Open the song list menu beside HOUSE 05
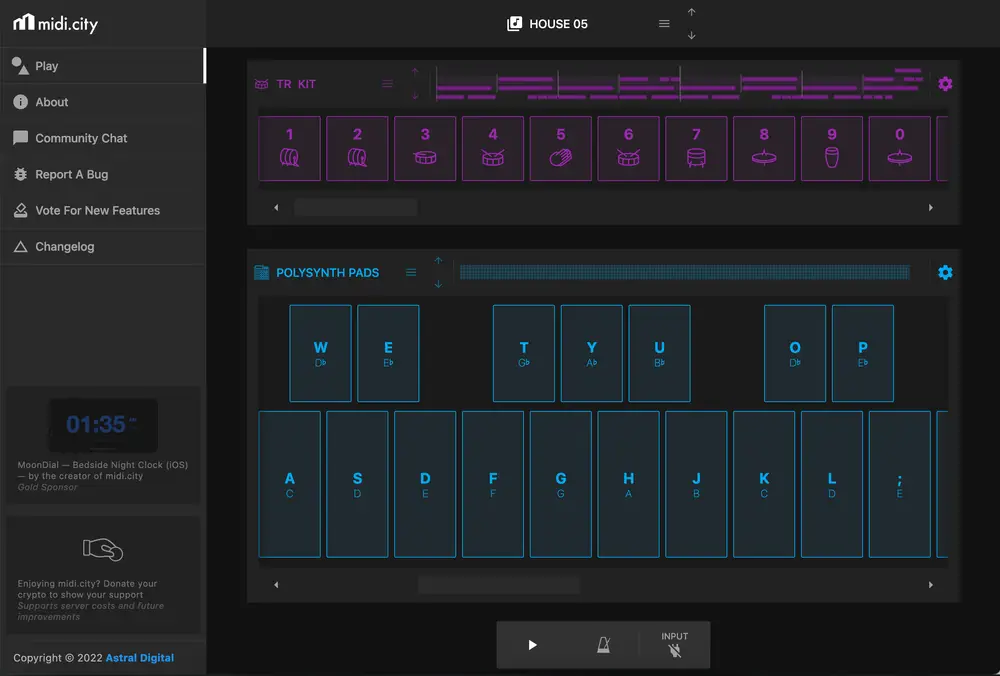Viewport: 1000px width, 676px height. click(x=663, y=23)
